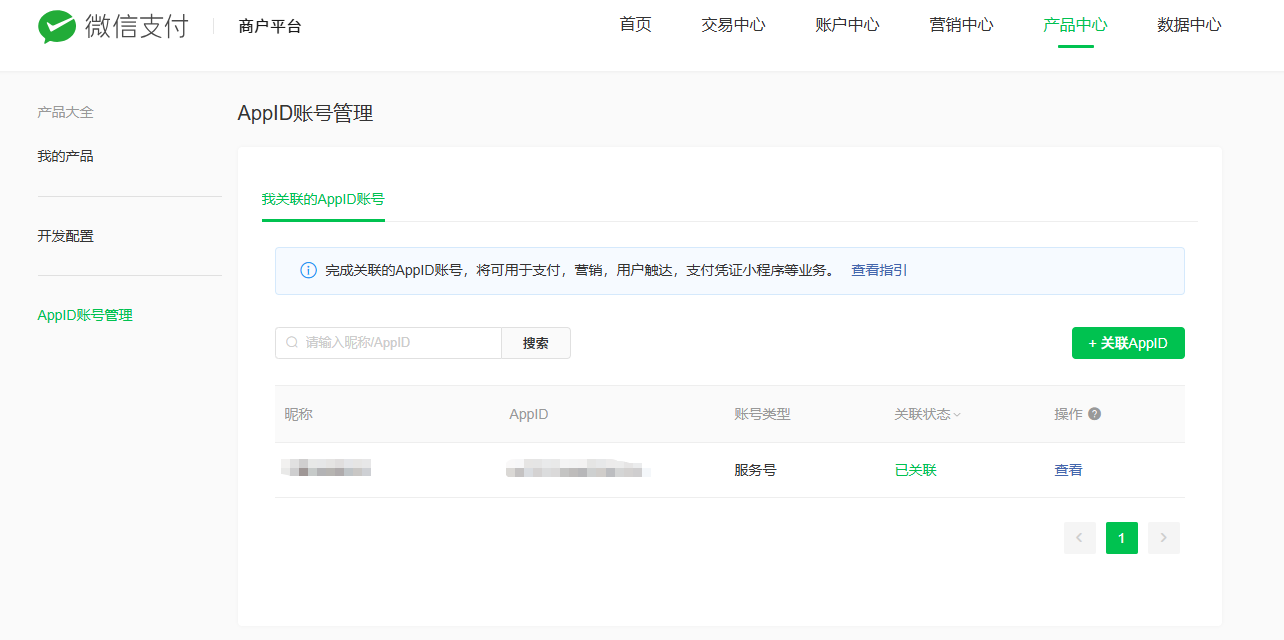Click the 昵称 column header
Screen dimensions: 1284x640
point(298,414)
